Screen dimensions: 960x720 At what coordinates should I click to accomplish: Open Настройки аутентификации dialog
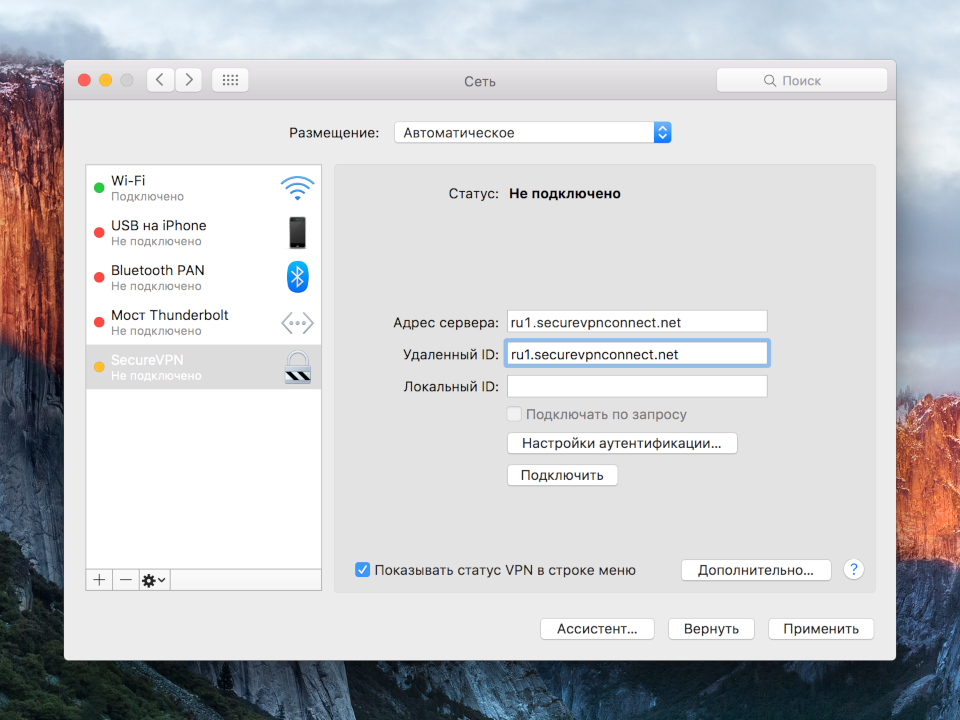622,443
